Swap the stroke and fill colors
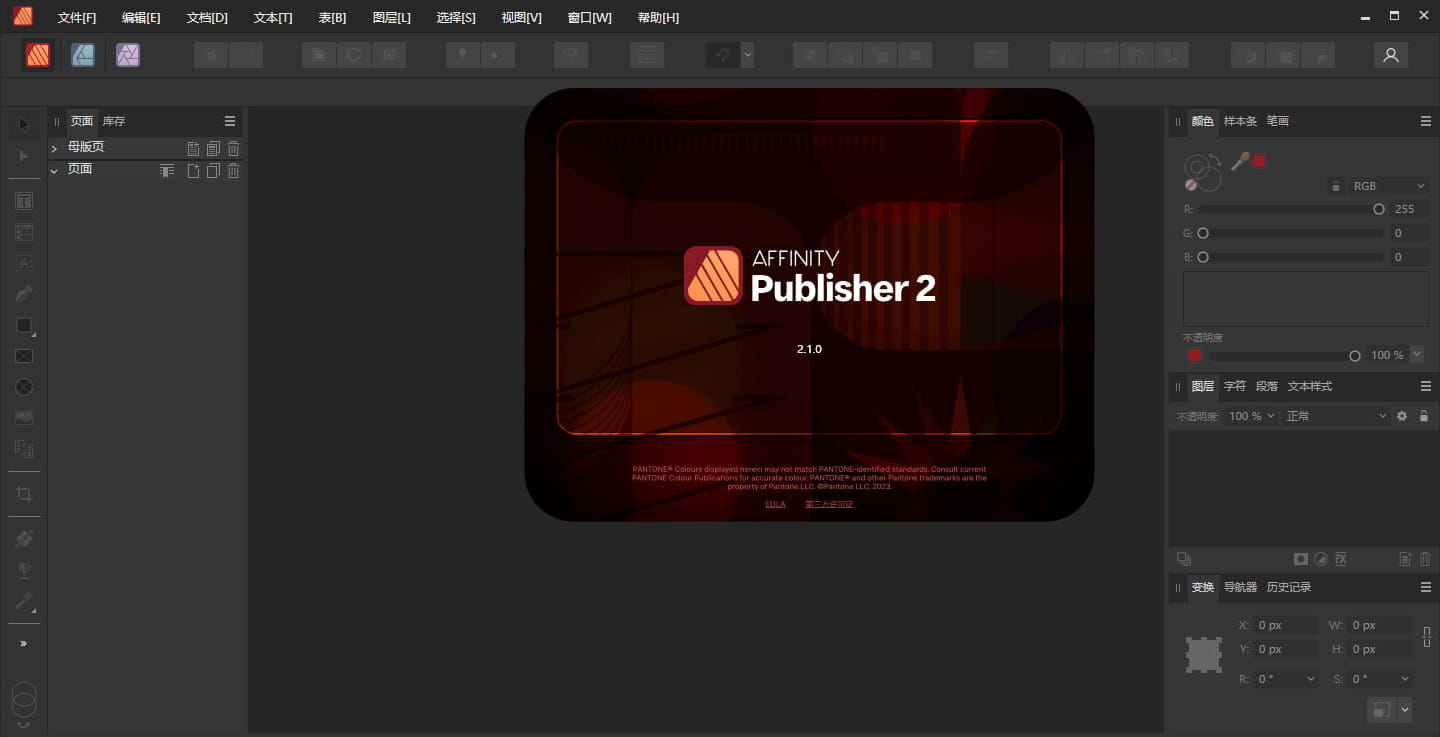Viewport: 1440px width, 737px height. tap(1214, 159)
